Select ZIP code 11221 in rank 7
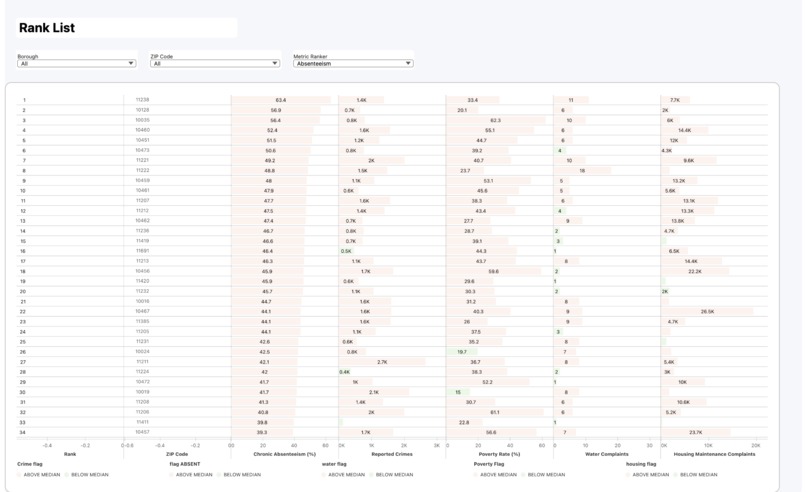The width and height of the screenshot is (806, 492). pyautogui.click(x=142, y=160)
